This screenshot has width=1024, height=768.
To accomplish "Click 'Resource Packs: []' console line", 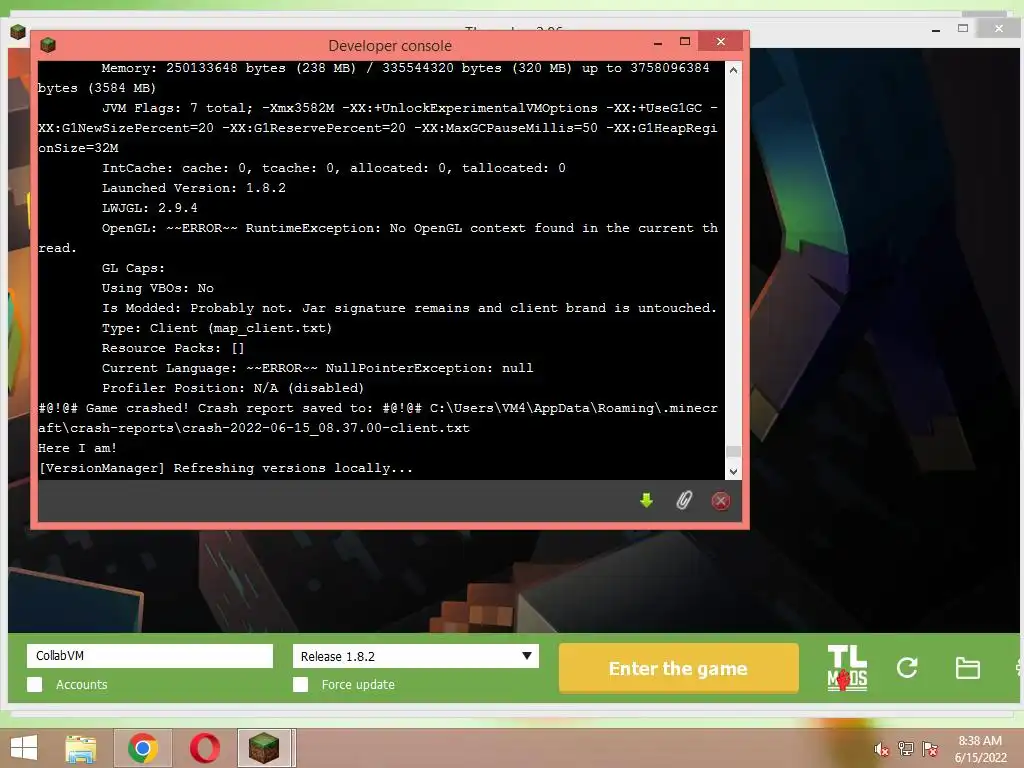I will (x=173, y=348).
